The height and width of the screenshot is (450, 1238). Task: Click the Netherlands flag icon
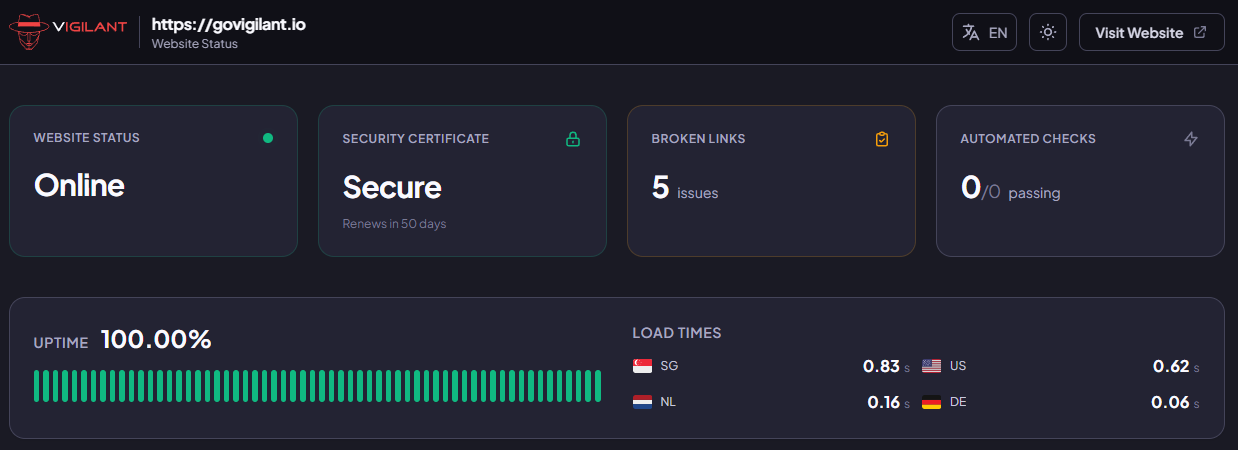click(643, 402)
